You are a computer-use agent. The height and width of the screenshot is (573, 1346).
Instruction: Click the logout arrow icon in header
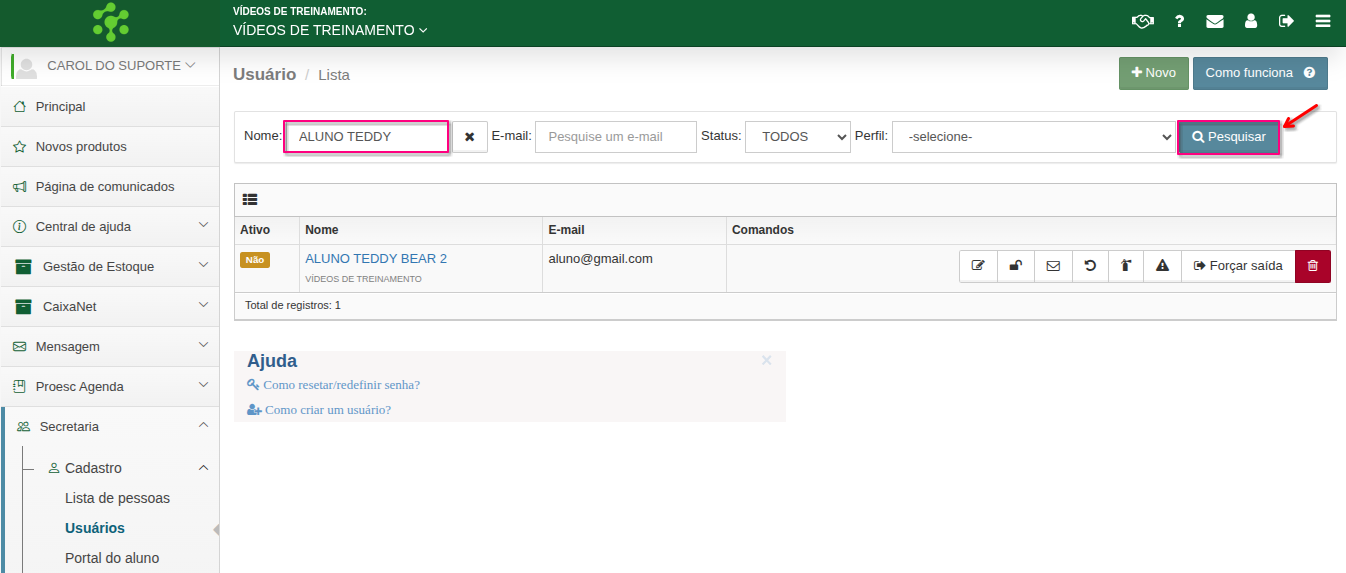tap(1286, 21)
